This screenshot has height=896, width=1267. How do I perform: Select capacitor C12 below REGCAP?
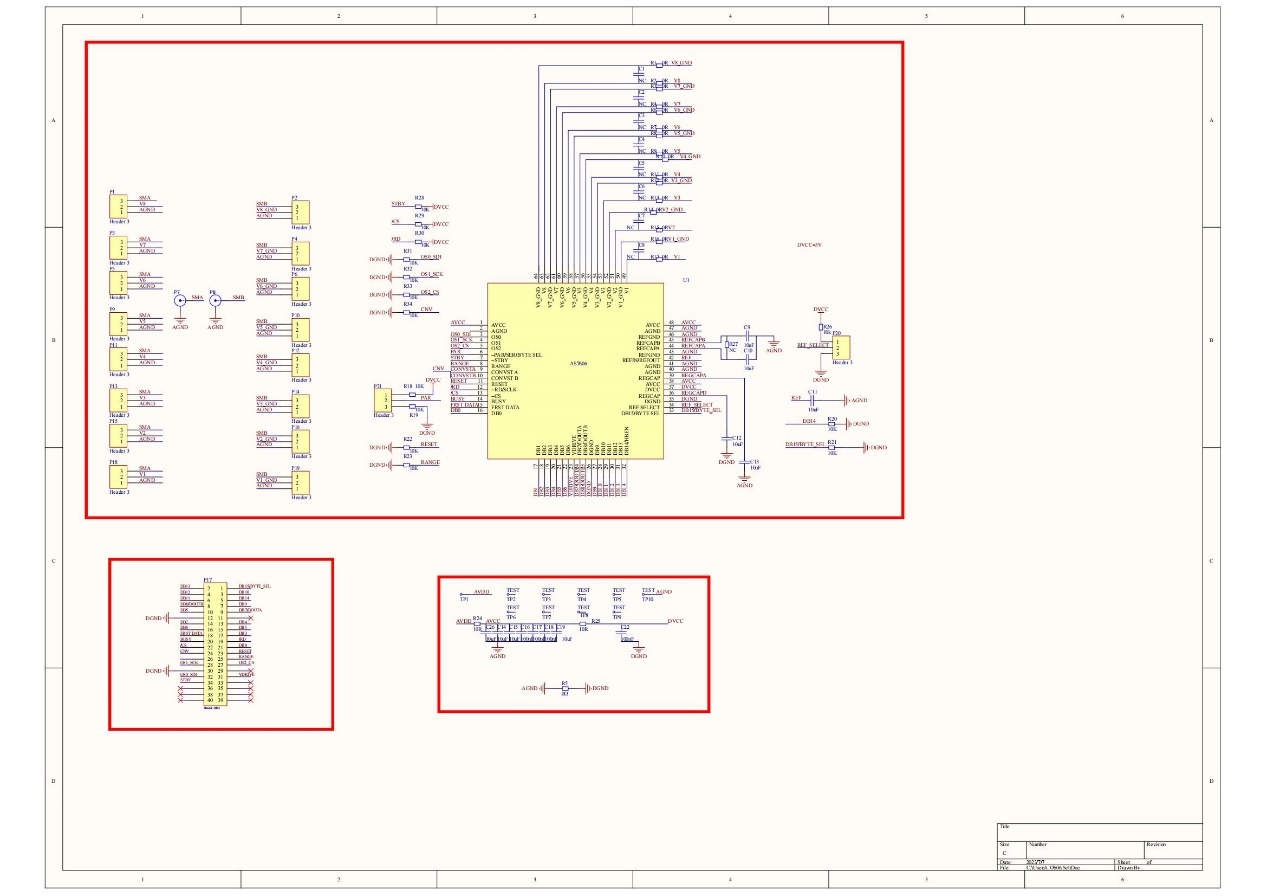point(727,438)
